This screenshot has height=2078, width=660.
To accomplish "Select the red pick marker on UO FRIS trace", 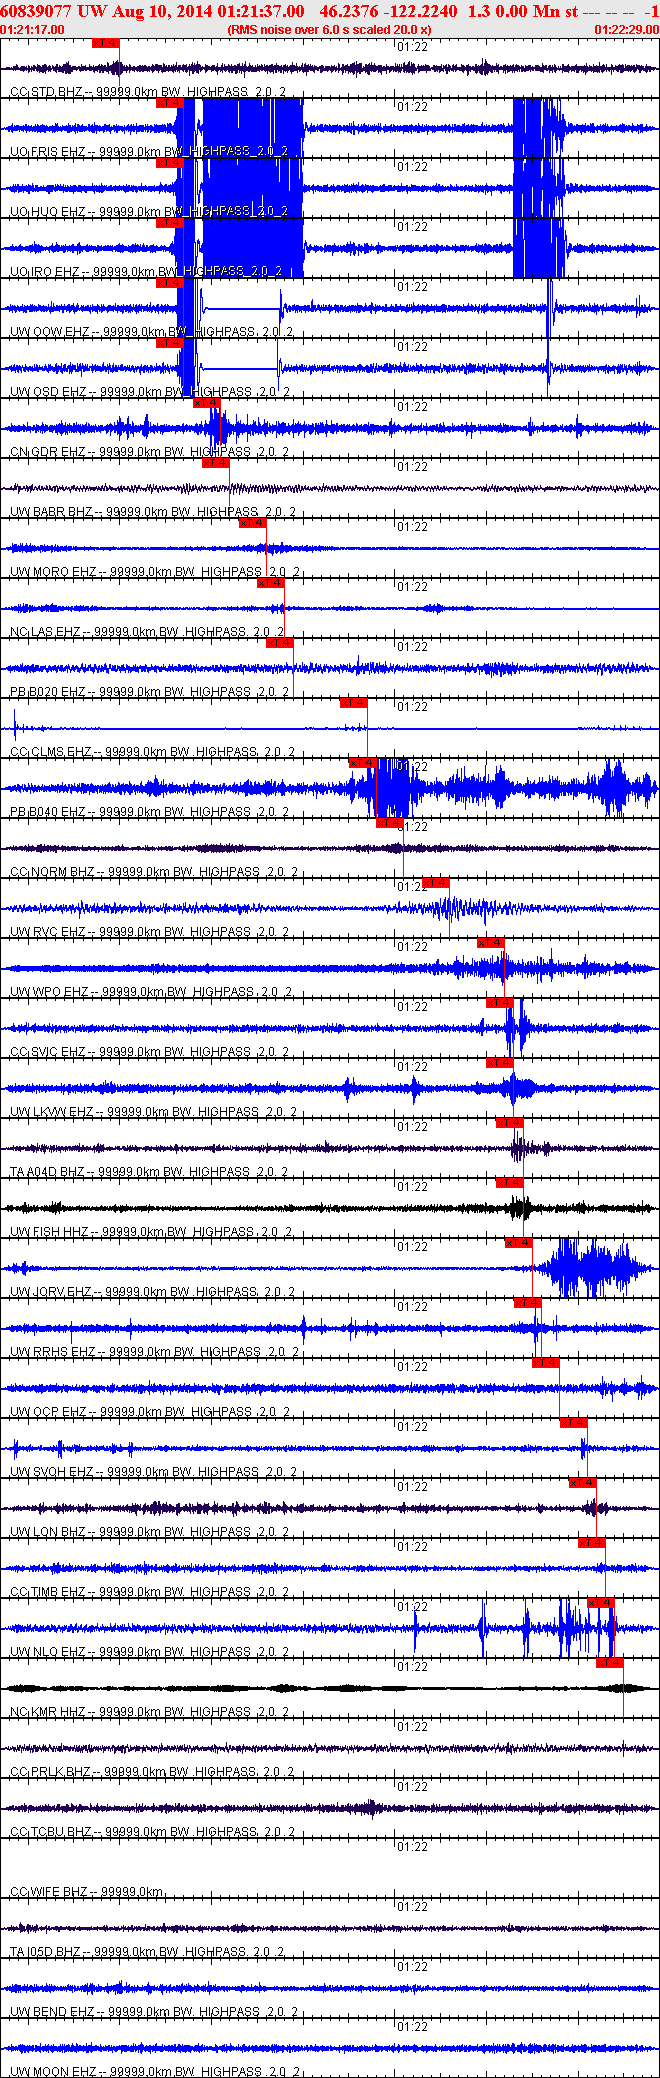I will pos(169,103).
